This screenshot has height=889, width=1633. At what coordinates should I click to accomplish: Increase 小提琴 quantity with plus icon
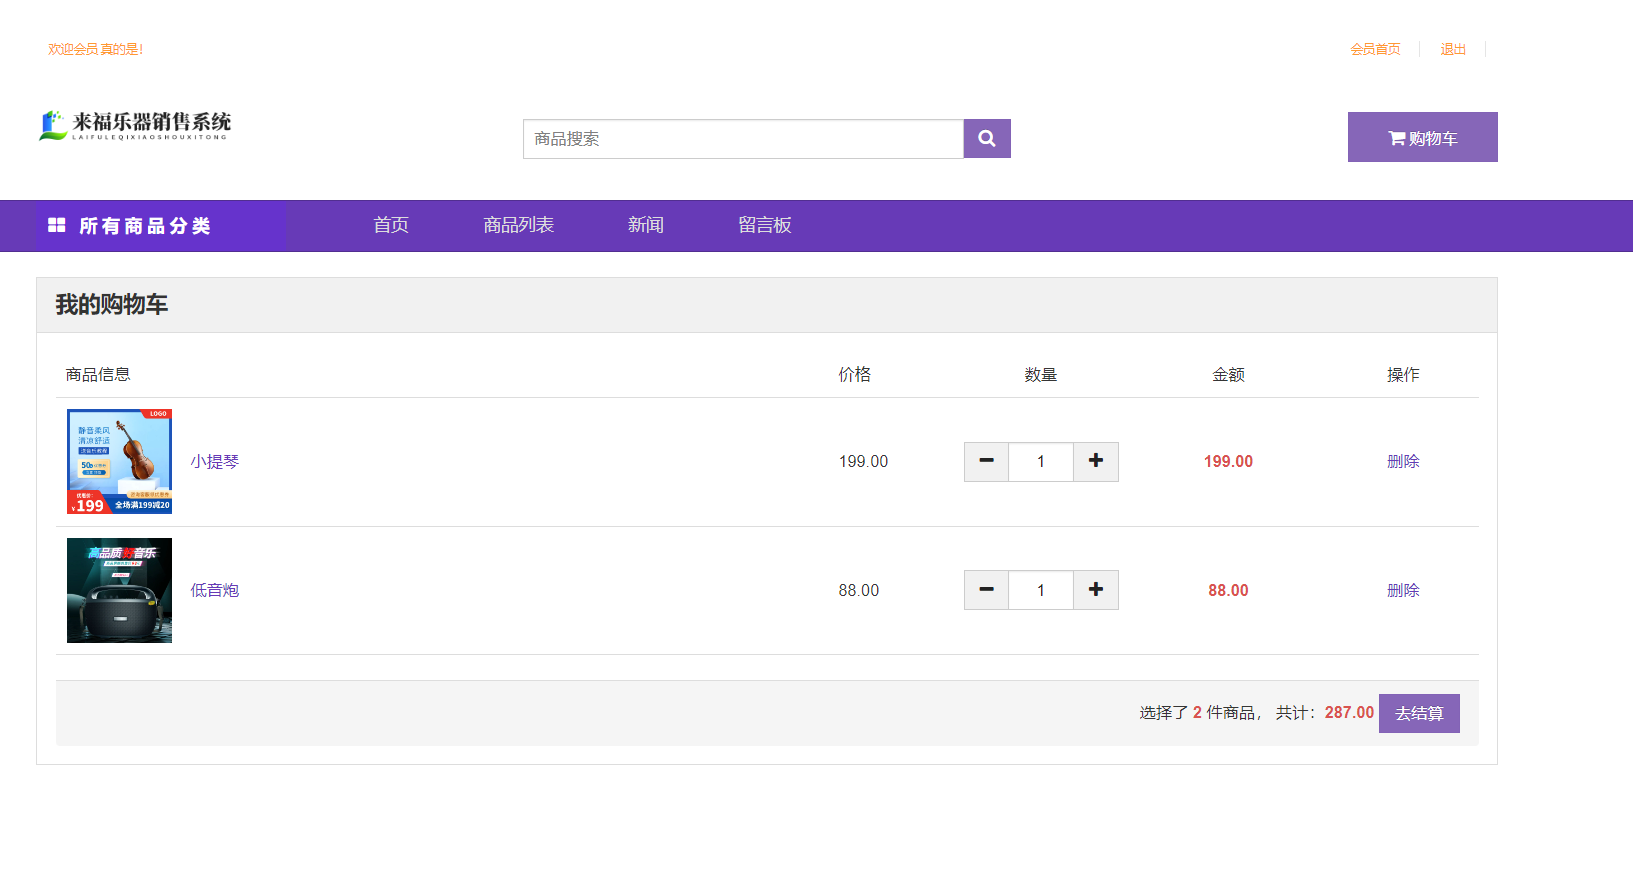click(x=1096, y=461)
